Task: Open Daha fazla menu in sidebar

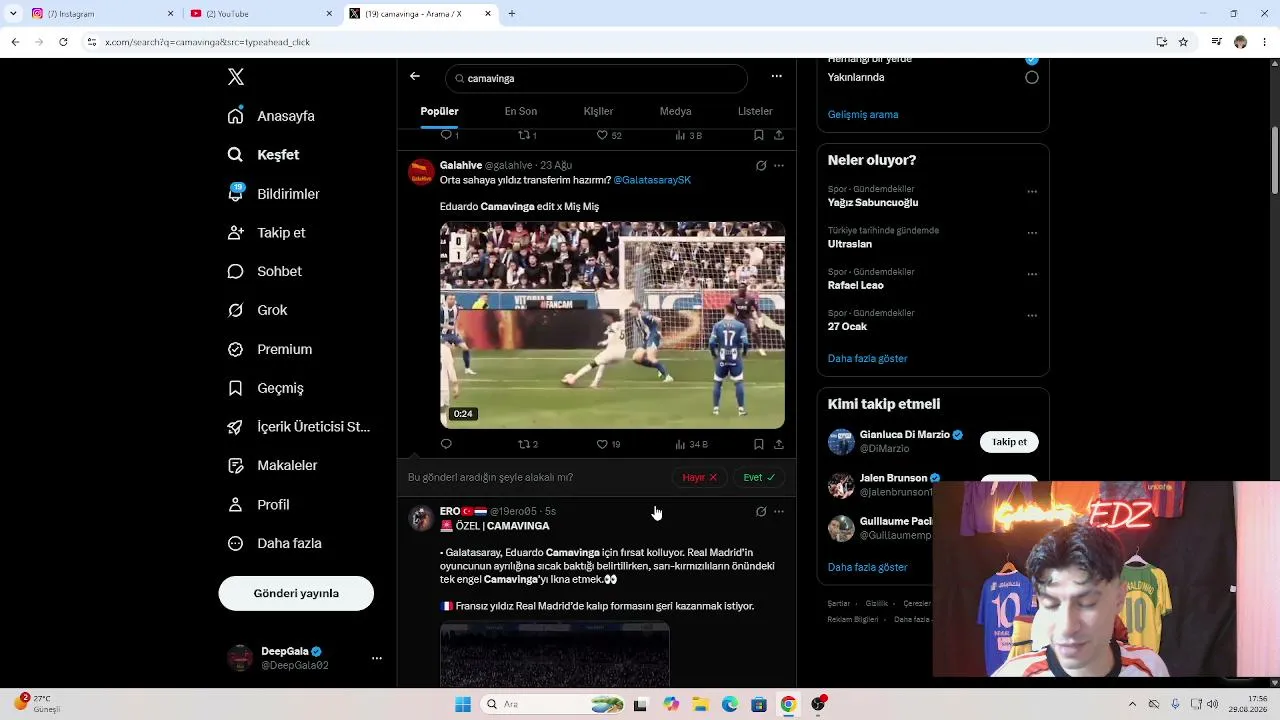Action: pos(274,544)
